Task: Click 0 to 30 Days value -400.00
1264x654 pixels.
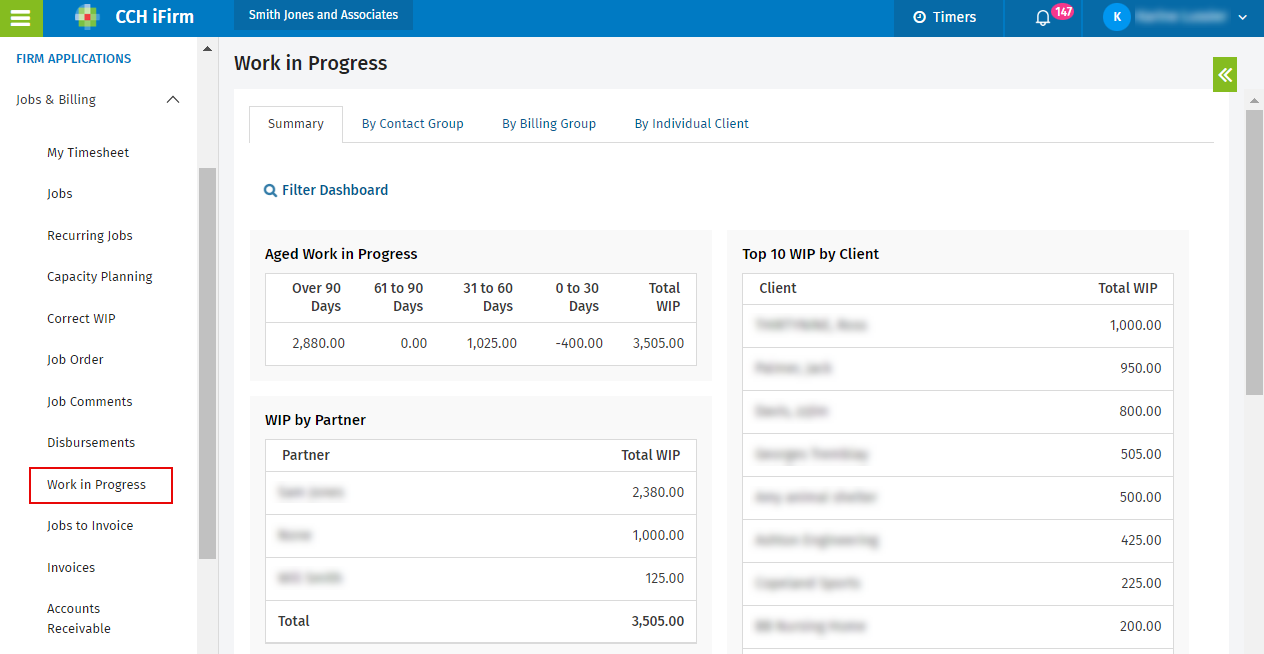Action: [579, 343]
